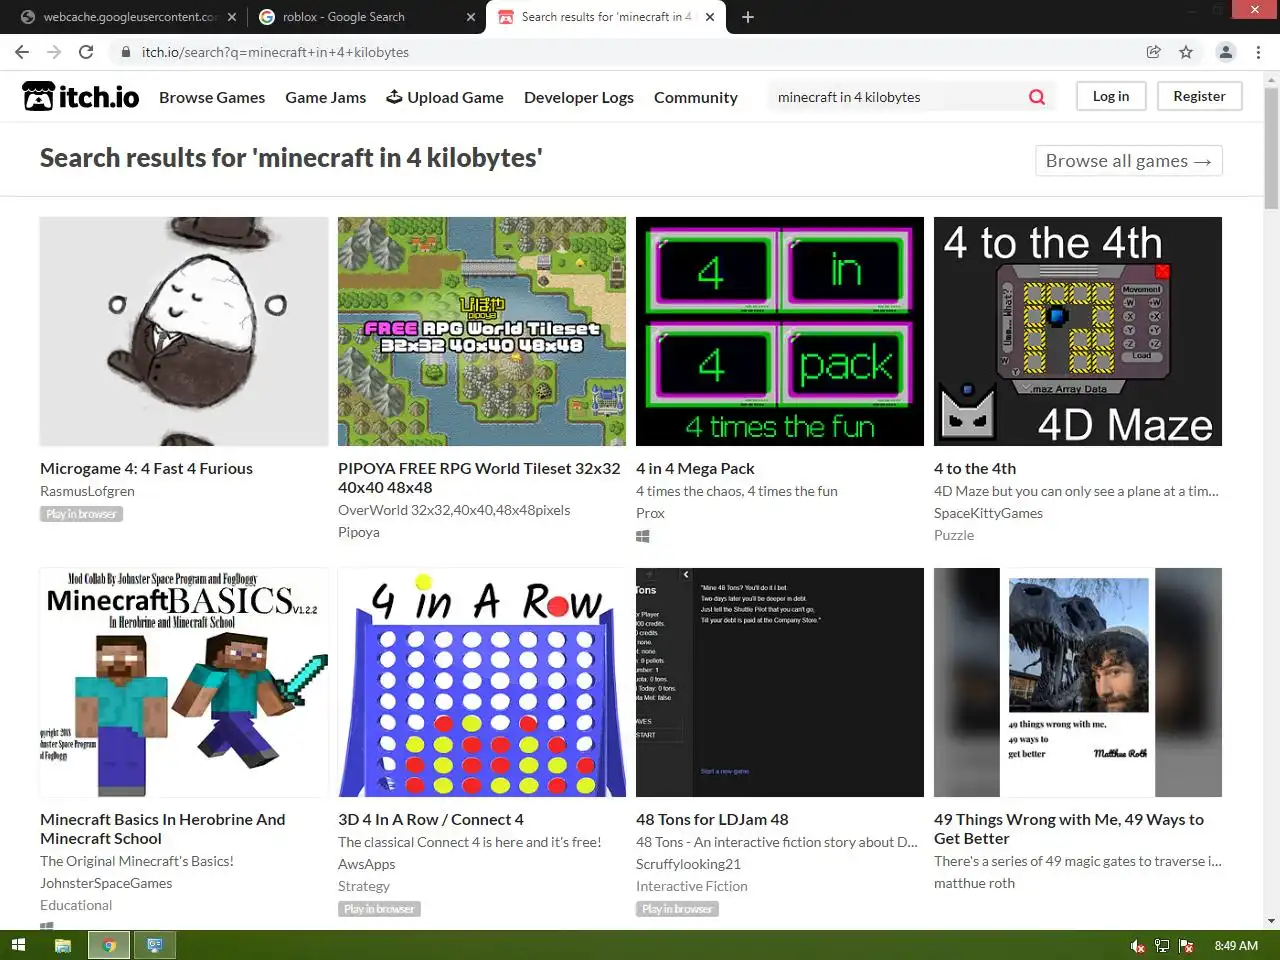
Task: Click the browser forward arrow
Action: [54, 52]
